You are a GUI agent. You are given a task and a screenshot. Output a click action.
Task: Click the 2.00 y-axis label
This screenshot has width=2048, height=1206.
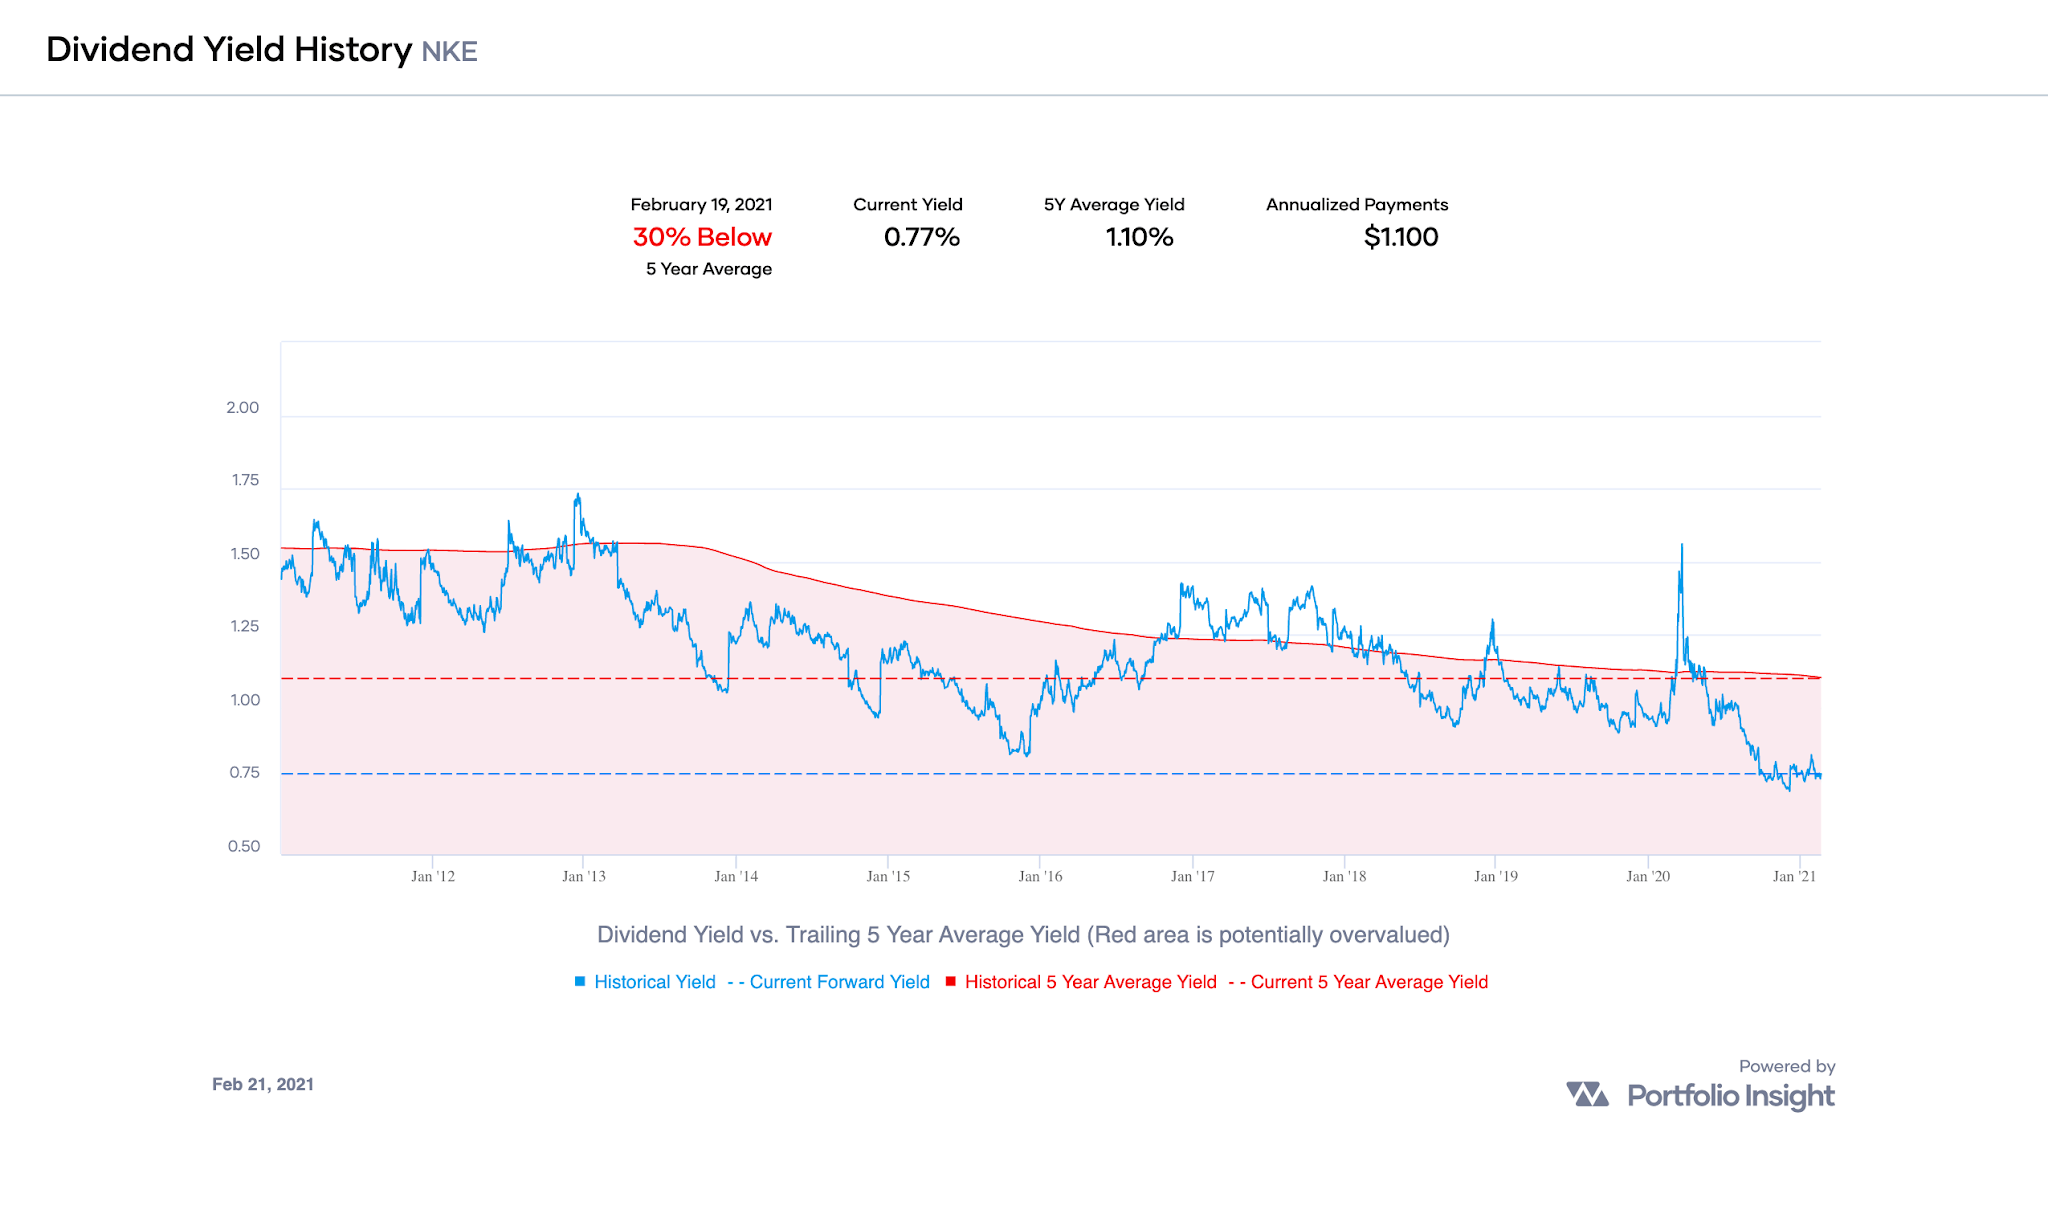pos(242,408)
